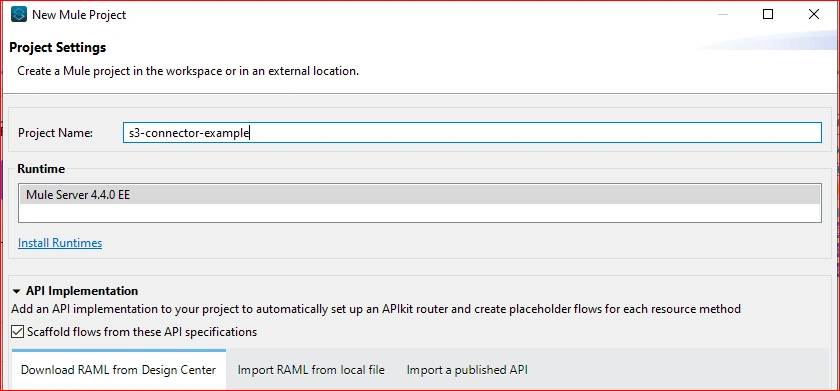Open the Install Runtimes link
The width and height of the screenshot is (840, 391).
coord(60,243)
